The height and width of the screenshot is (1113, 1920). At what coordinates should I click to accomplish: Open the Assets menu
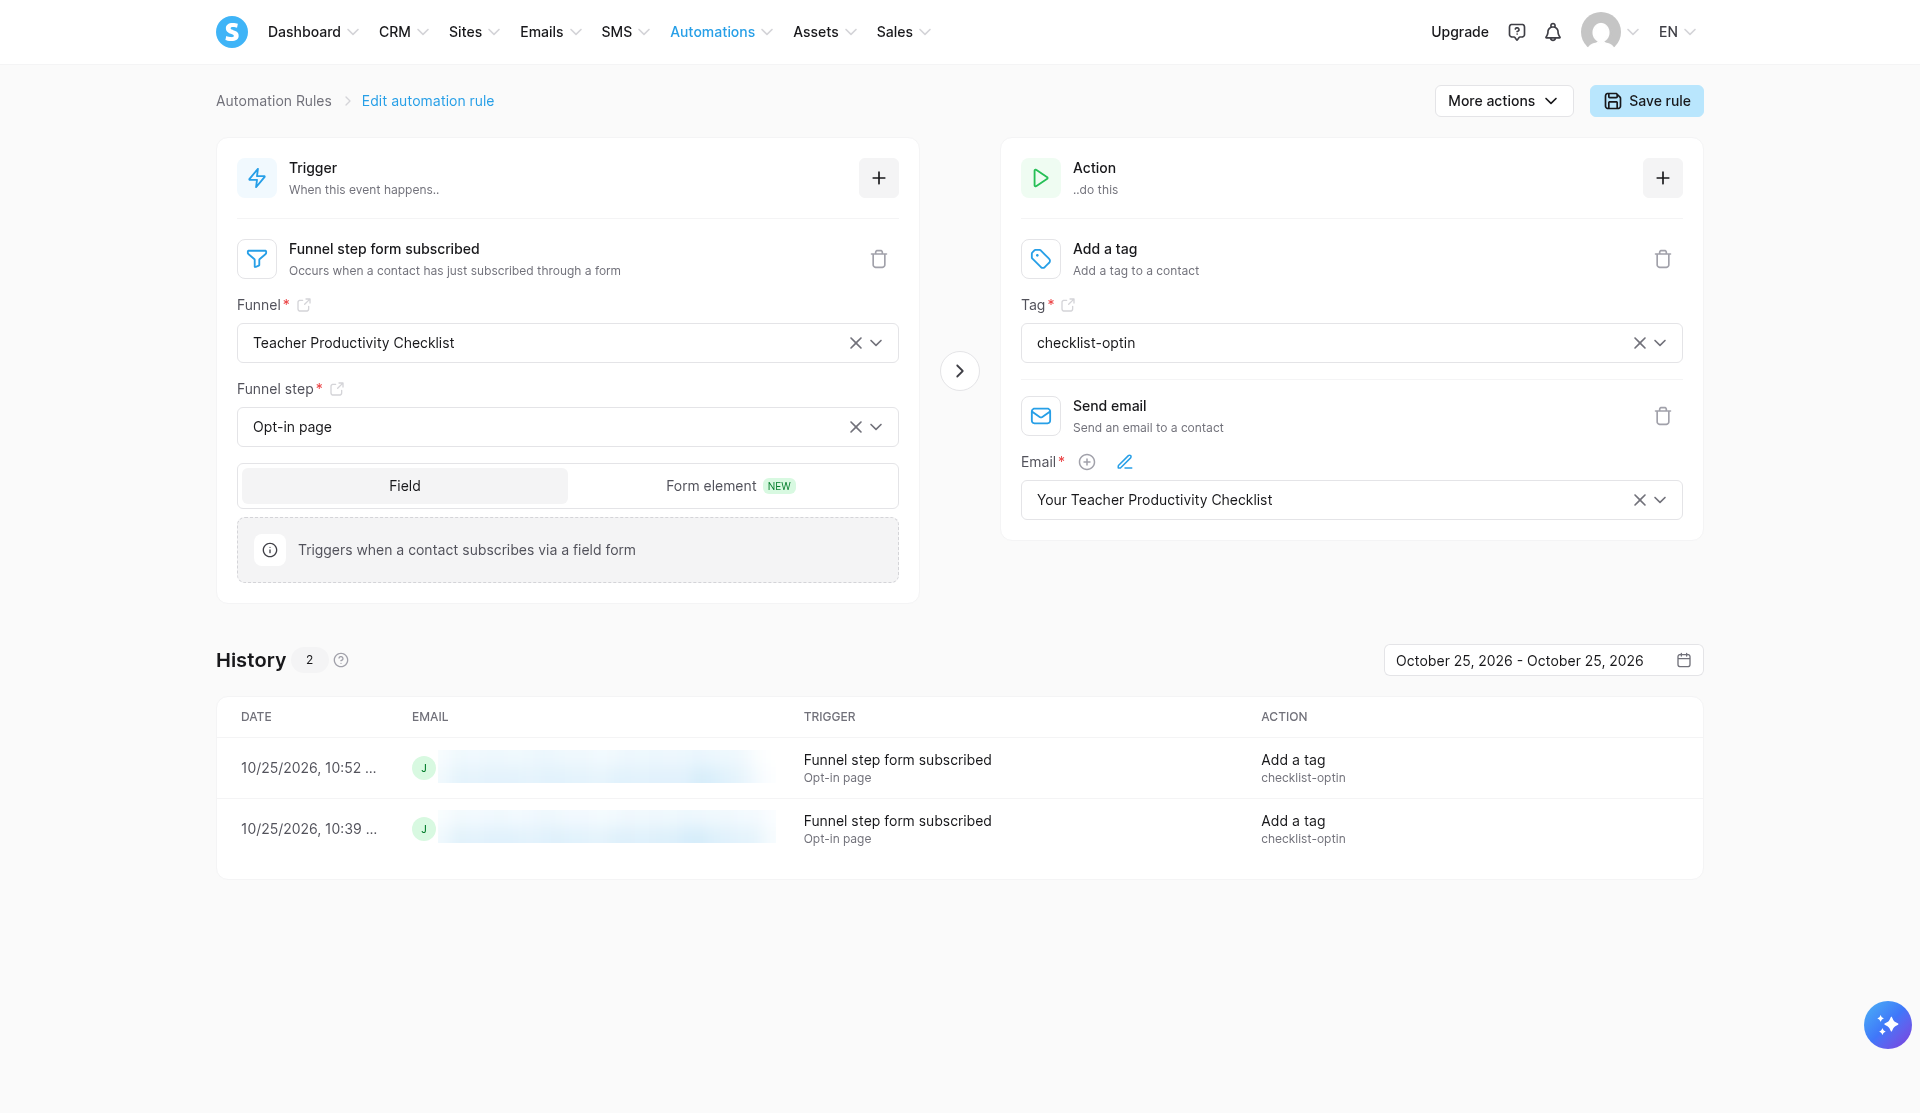[x=824, y=32]
